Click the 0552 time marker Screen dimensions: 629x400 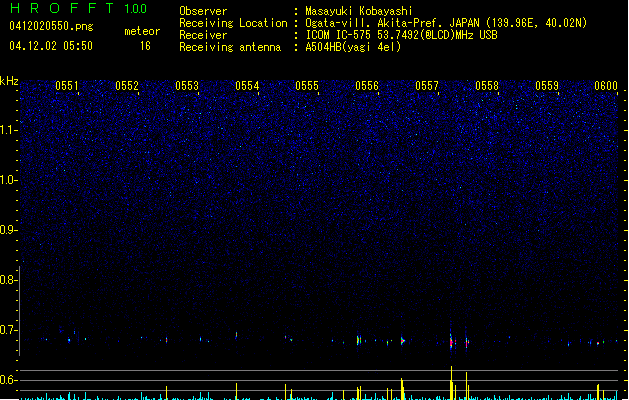point(127,86)
